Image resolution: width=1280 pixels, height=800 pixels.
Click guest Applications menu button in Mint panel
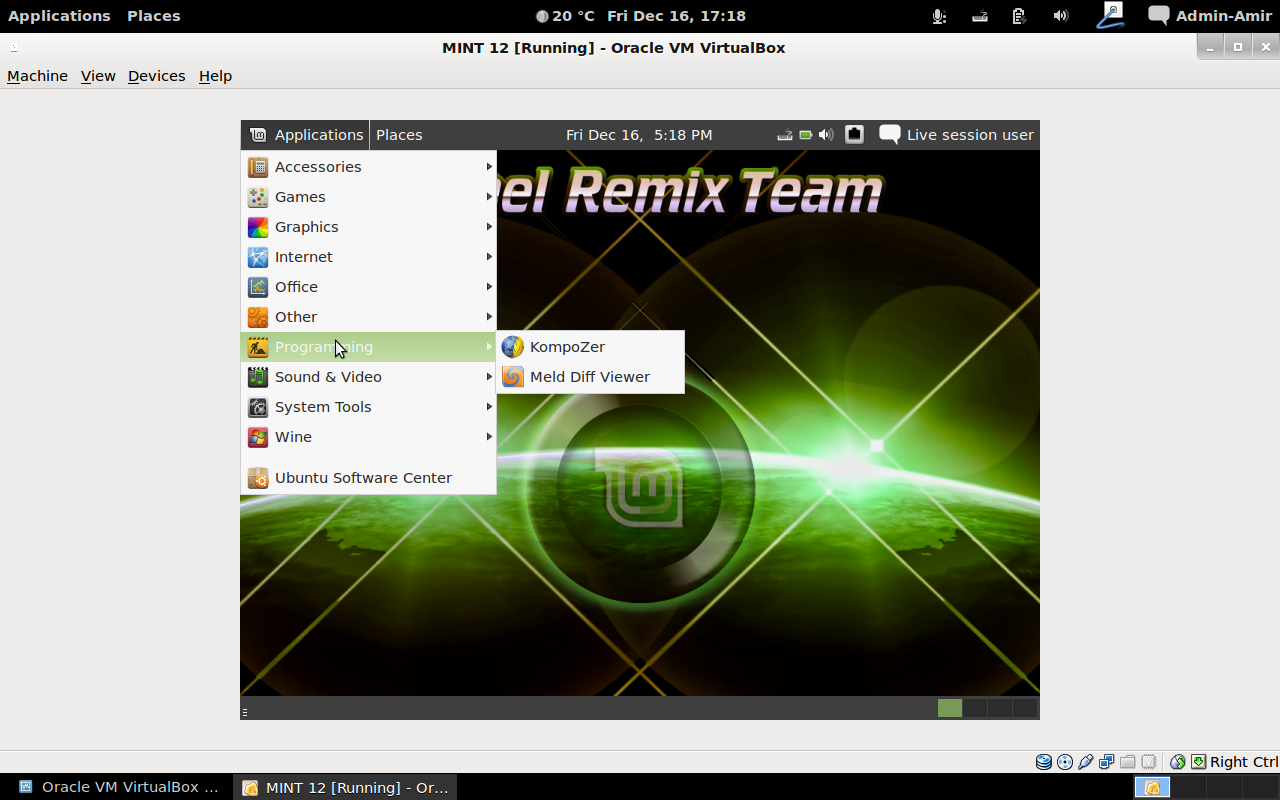pyautogui.click(x=306, y=135)
